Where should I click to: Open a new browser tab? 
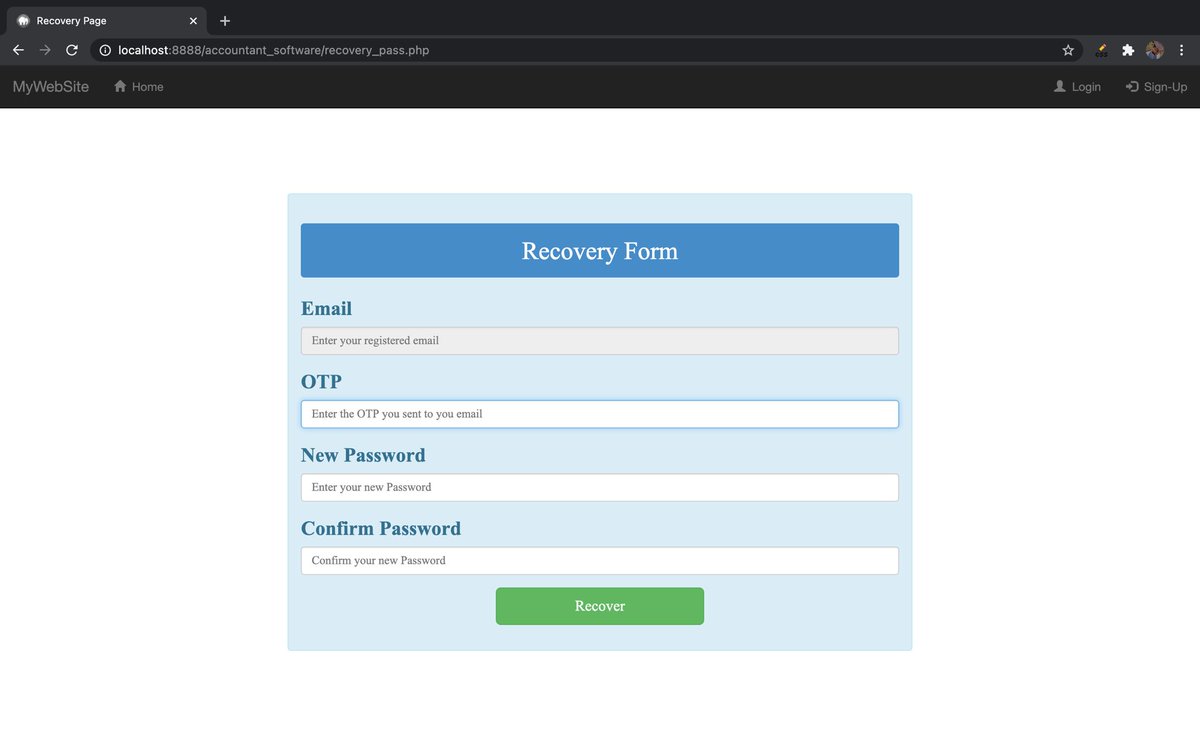pos(224,20)
